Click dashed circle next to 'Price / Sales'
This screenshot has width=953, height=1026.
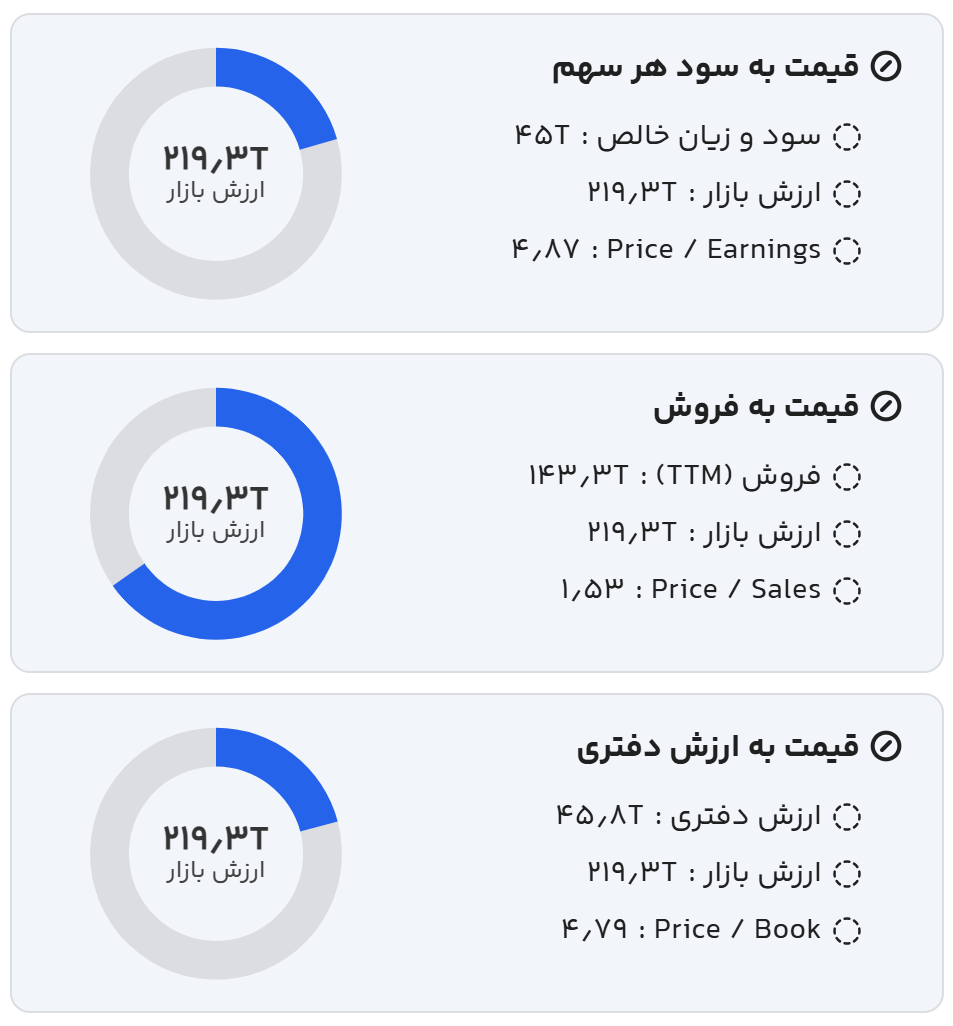pos(847,590)
